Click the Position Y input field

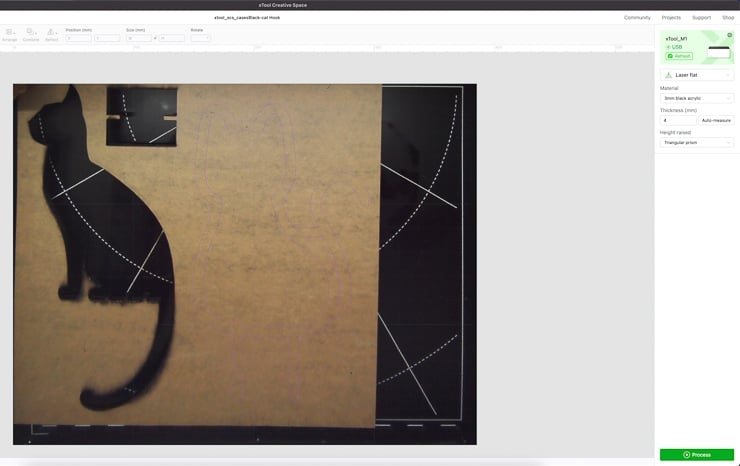[107, 38]
